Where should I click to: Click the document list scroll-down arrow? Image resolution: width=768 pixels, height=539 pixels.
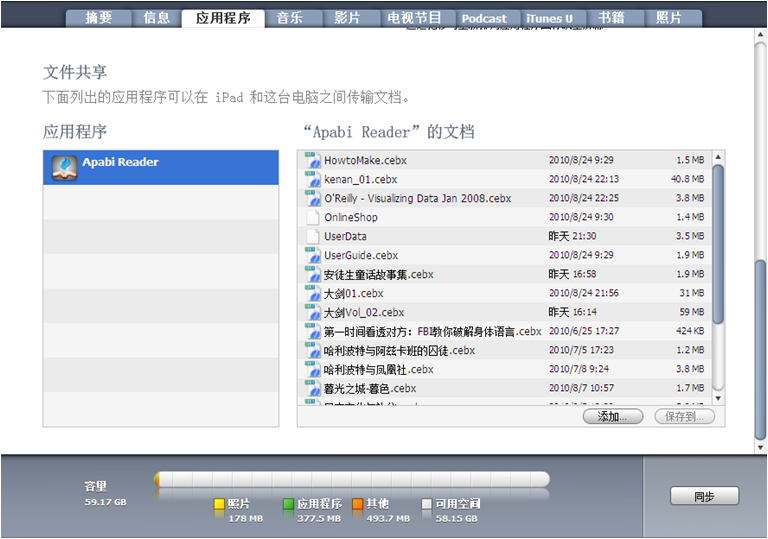point(718,398)
